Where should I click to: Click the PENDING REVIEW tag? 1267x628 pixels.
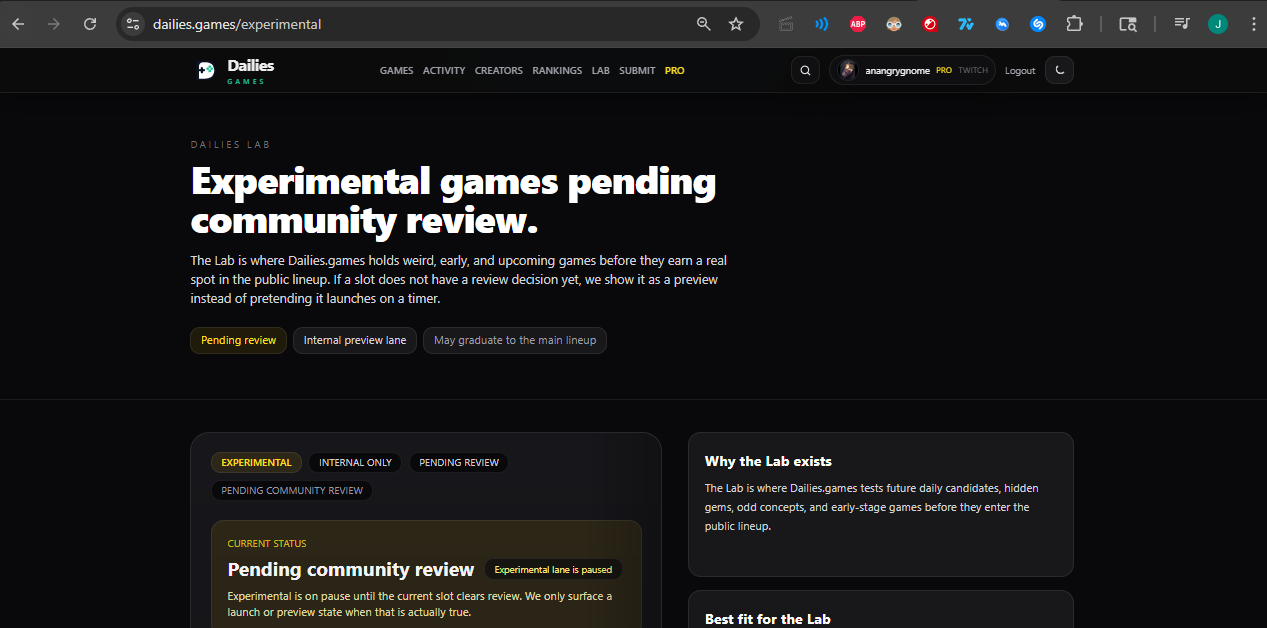tap(459, 463)
